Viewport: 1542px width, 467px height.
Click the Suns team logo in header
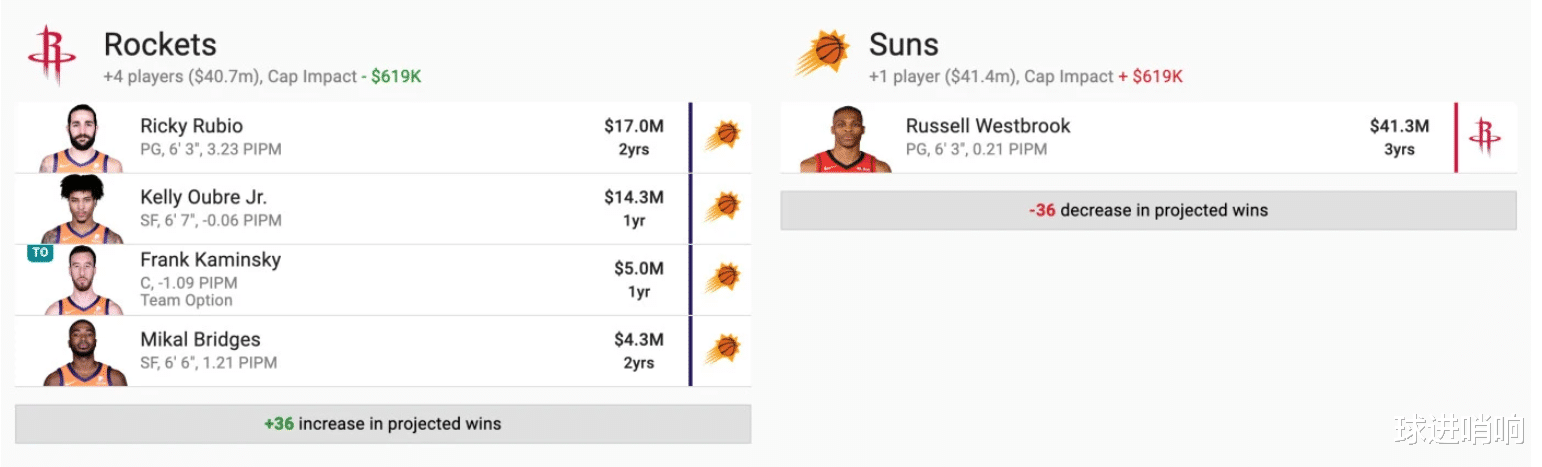click(822, 53)
